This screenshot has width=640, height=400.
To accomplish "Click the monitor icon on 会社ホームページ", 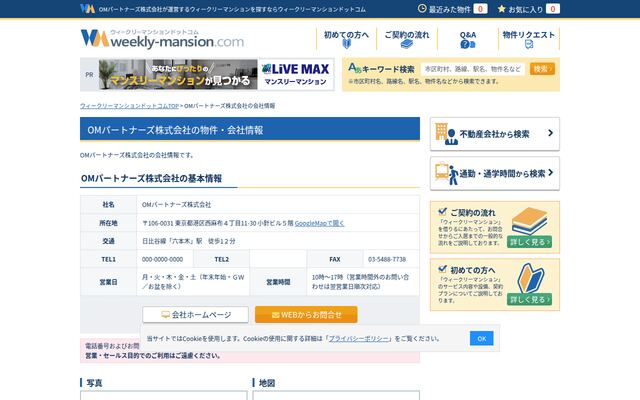I will tap(165, 315).
